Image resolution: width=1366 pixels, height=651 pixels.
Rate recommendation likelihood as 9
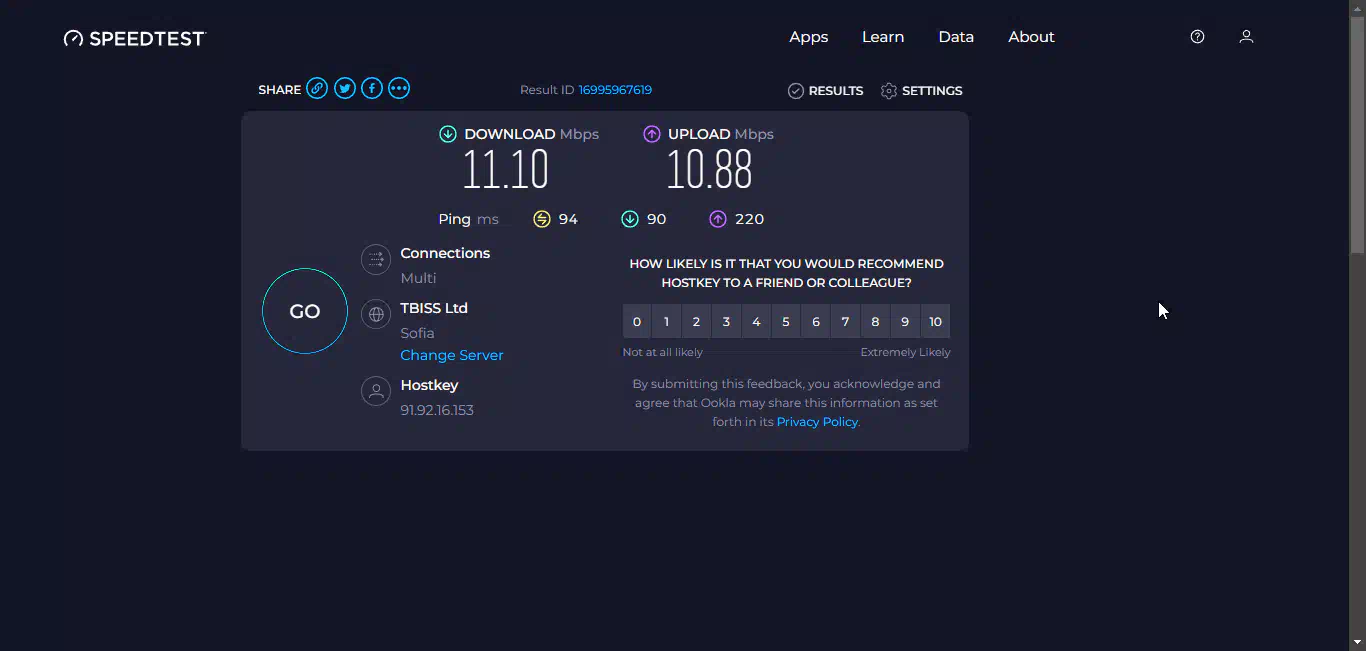pyautogui.click(x=905, y=322)
